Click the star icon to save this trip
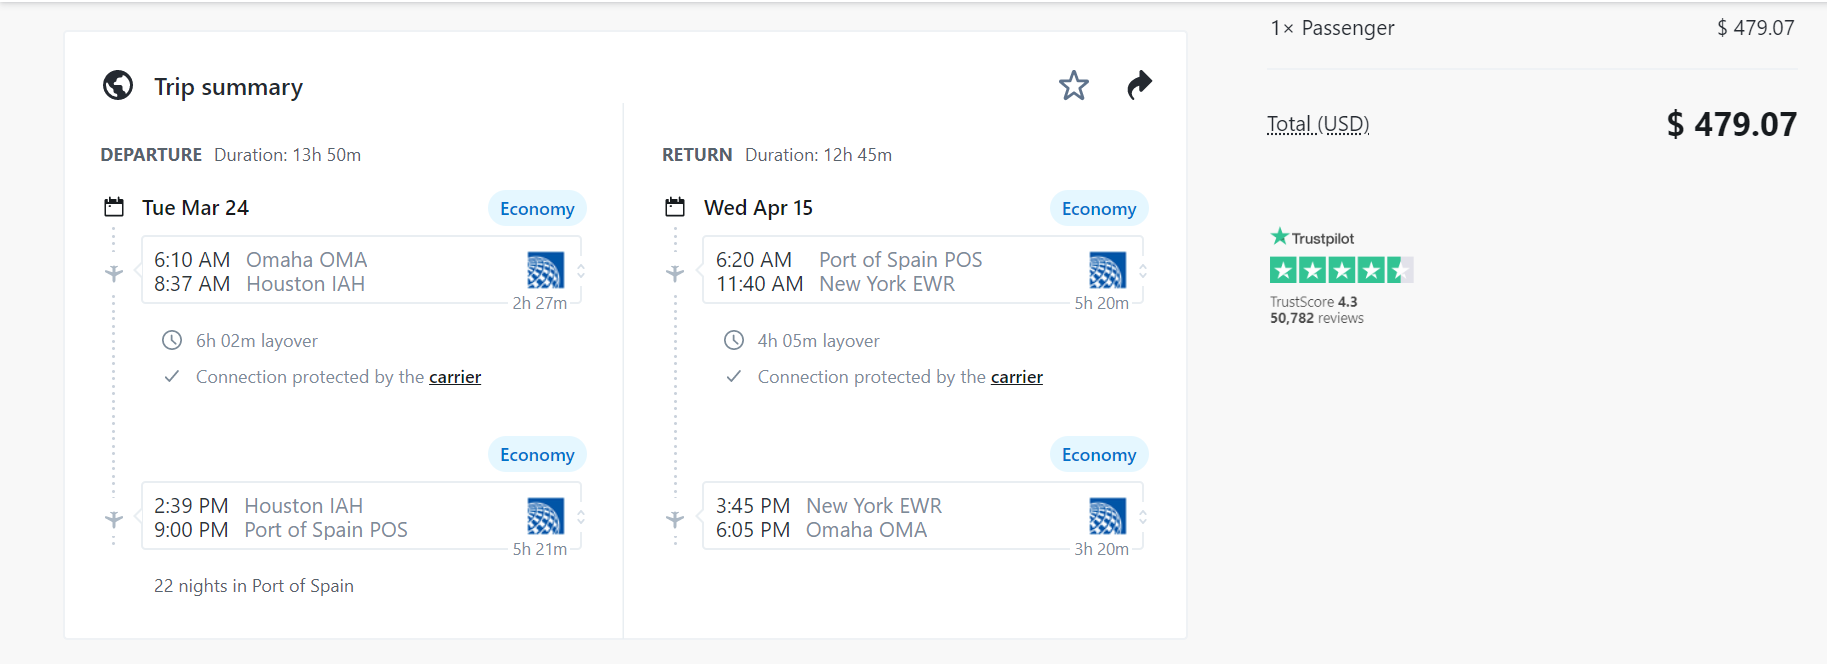 click(1073, 86)
